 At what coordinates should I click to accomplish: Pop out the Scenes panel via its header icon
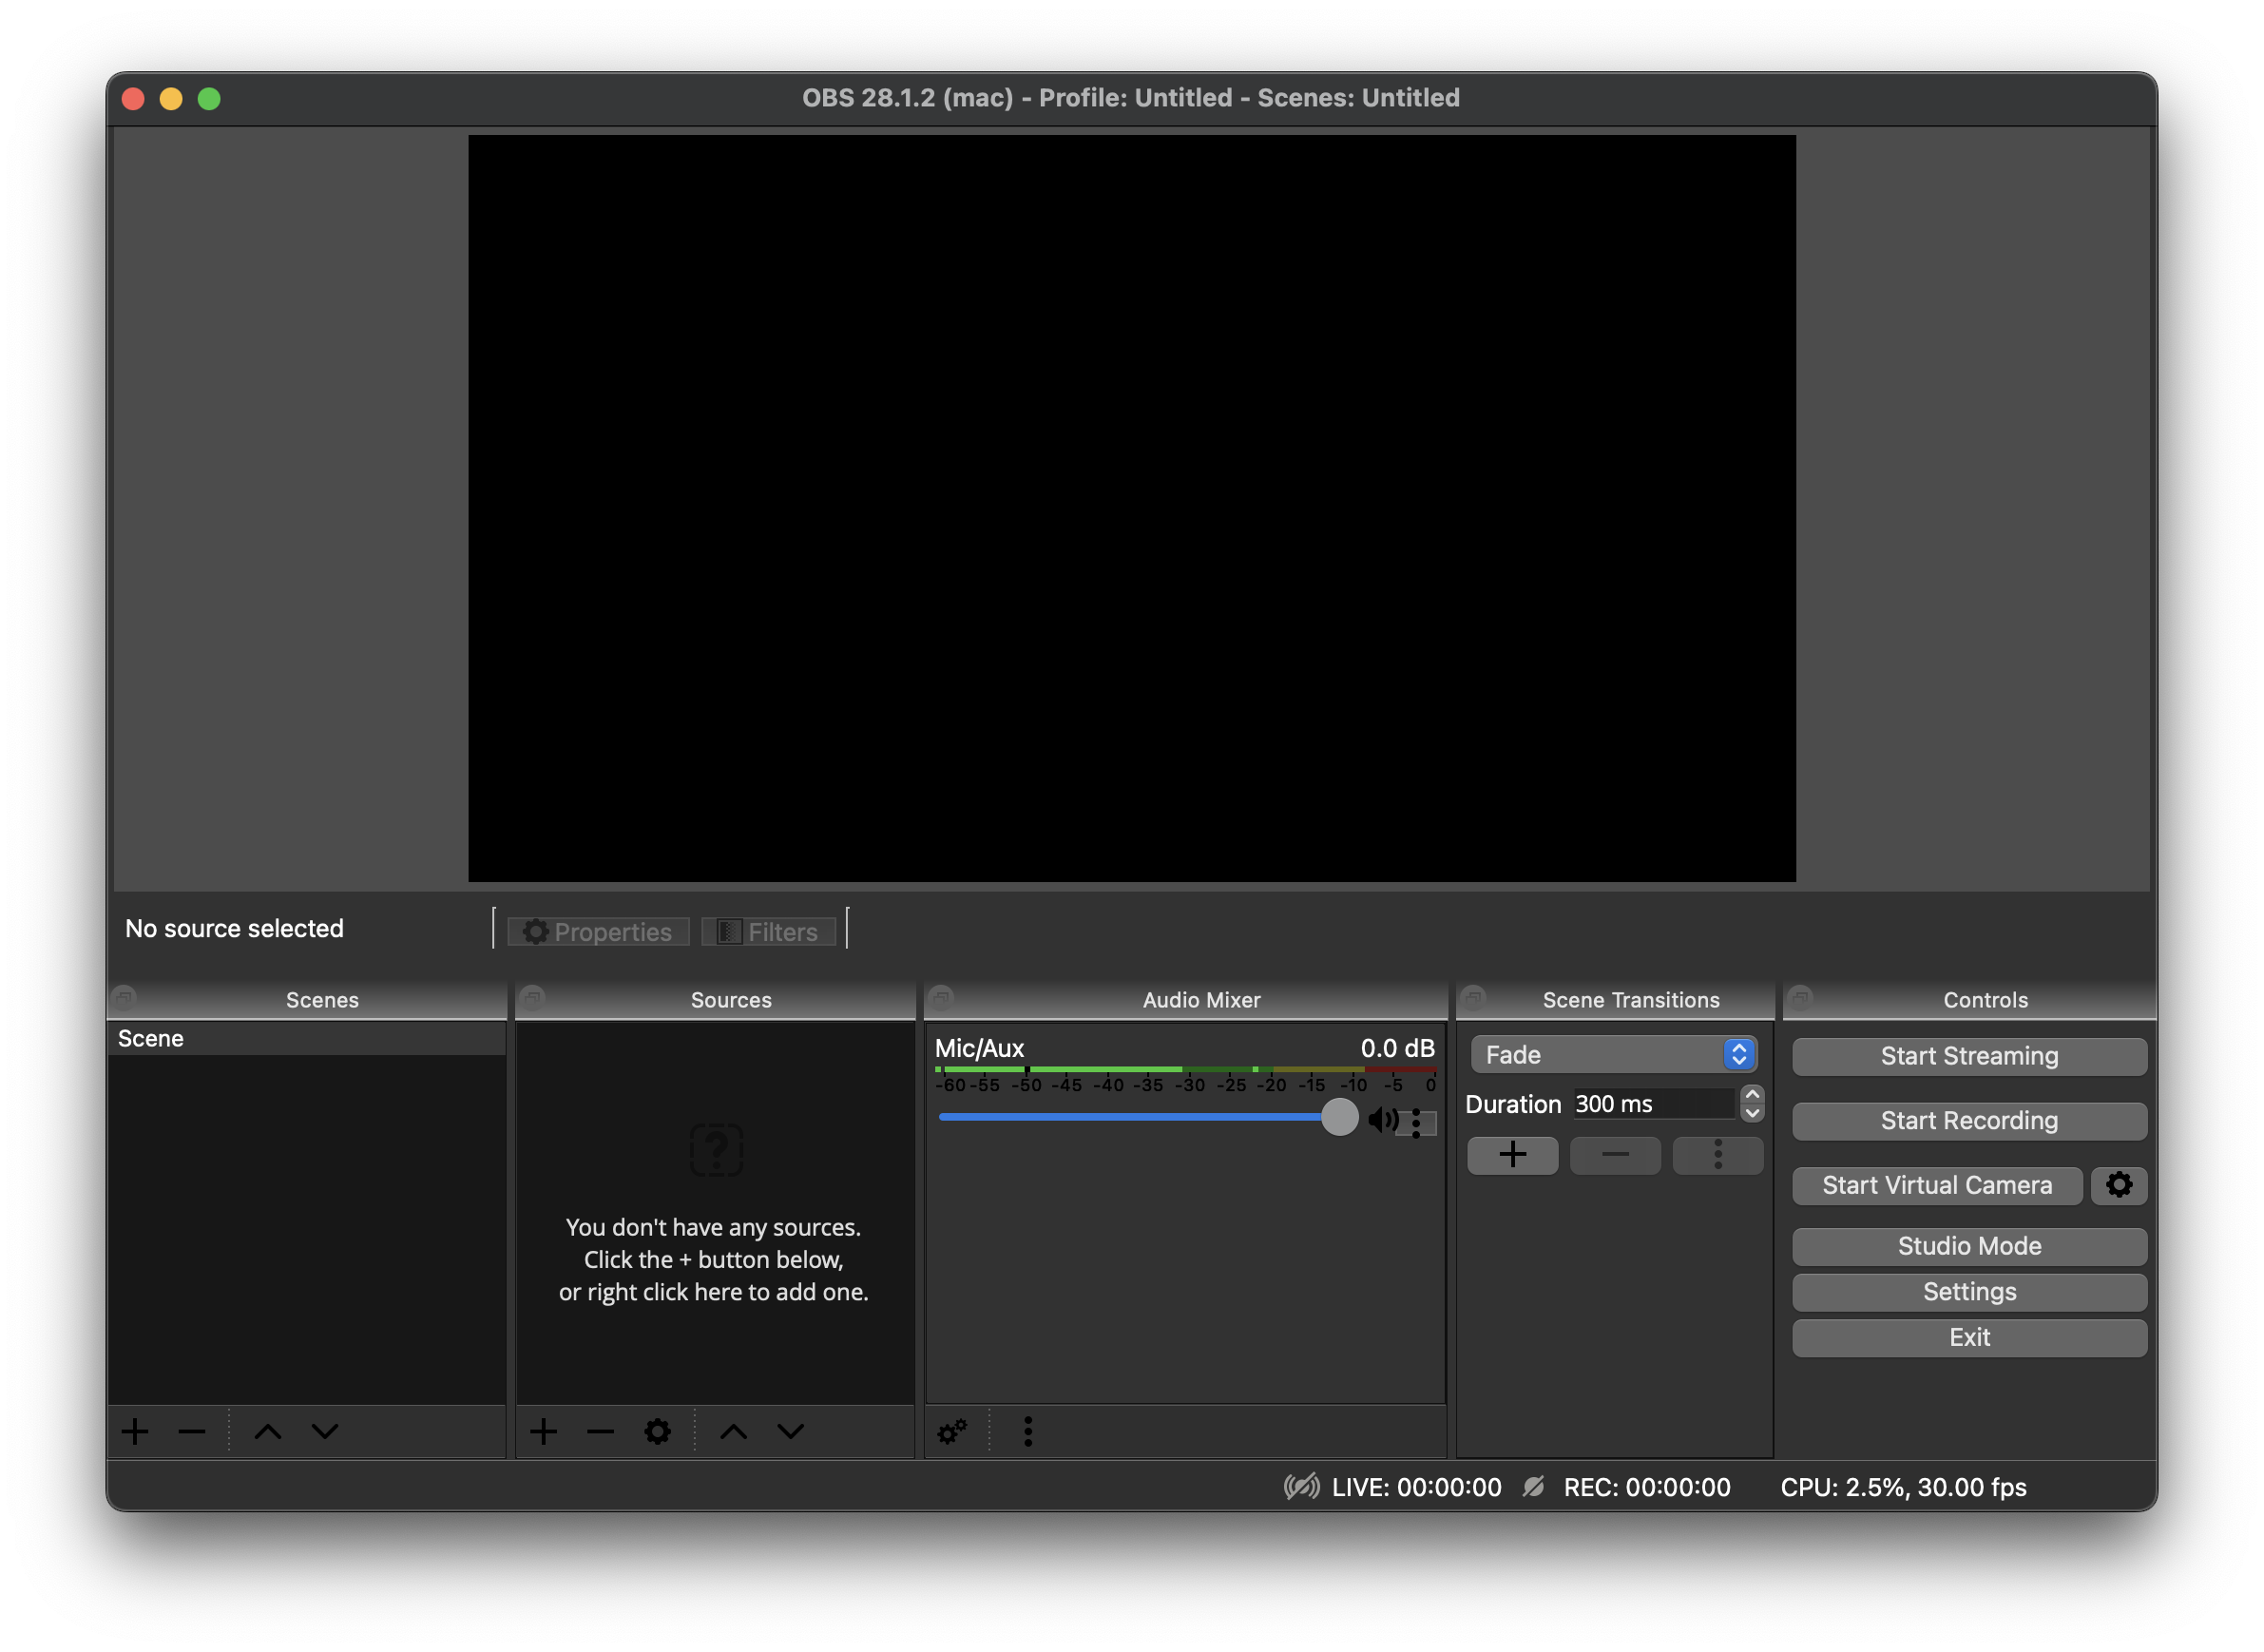pyautogui.click(x=123, y=997)
